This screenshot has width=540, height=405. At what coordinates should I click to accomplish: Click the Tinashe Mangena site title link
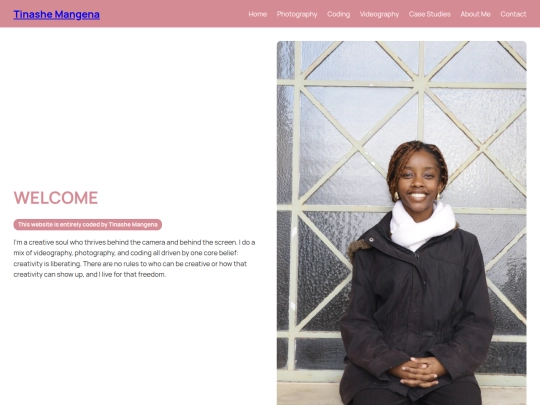[56, 14]
